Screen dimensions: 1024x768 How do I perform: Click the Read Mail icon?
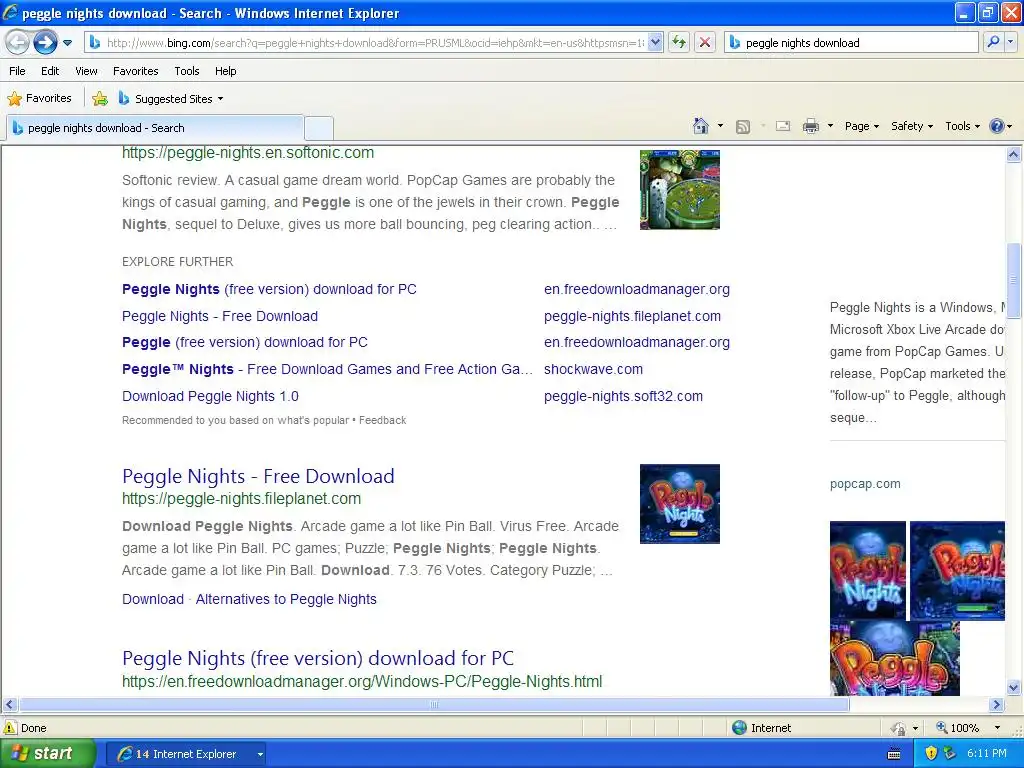click(783, 126)
